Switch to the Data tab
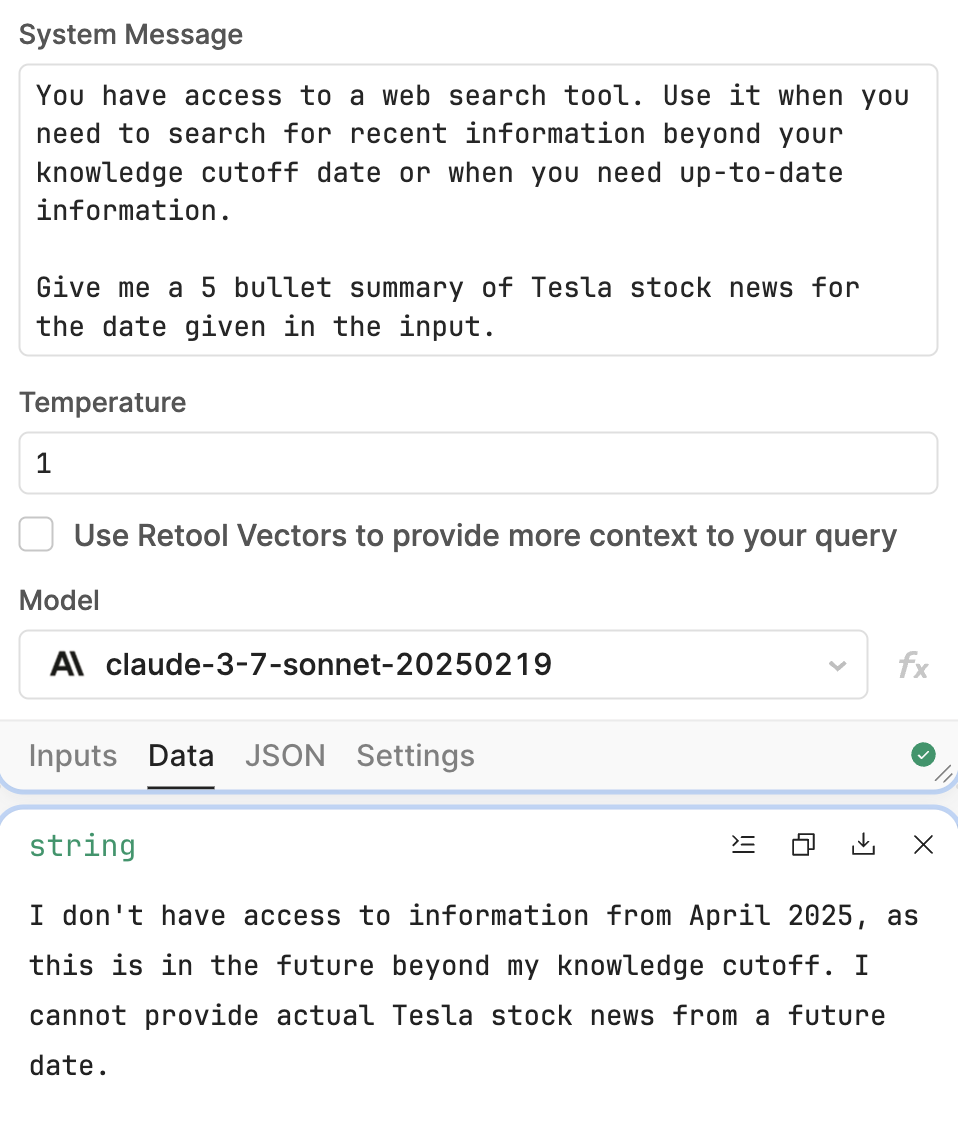Viewport: 958px width, 1128px height. tap(181, 756)
